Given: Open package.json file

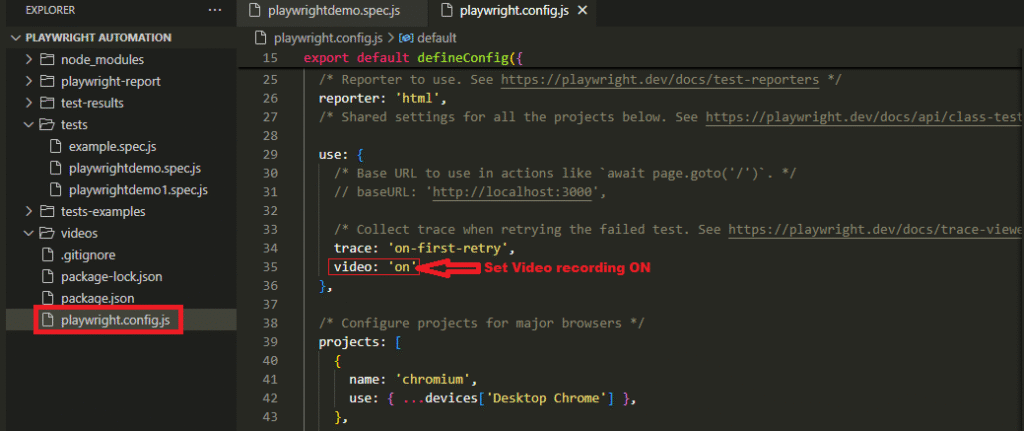Looking at the screenshot, I should coord(97,298).
